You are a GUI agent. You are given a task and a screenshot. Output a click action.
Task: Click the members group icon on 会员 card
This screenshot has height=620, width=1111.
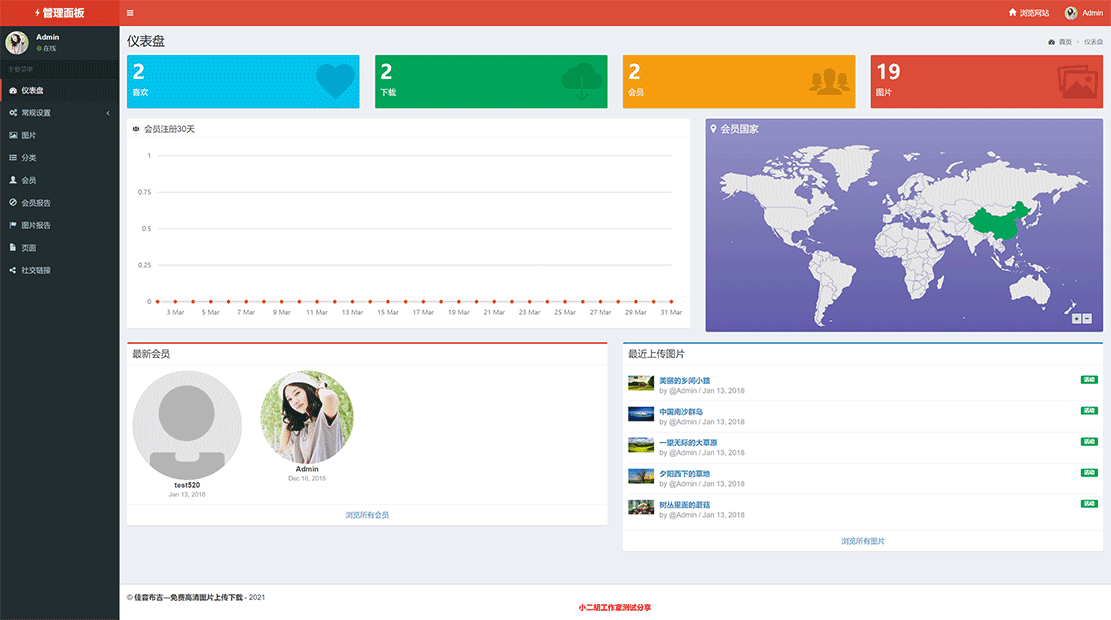pyautogui.click(x=829, y=83)
